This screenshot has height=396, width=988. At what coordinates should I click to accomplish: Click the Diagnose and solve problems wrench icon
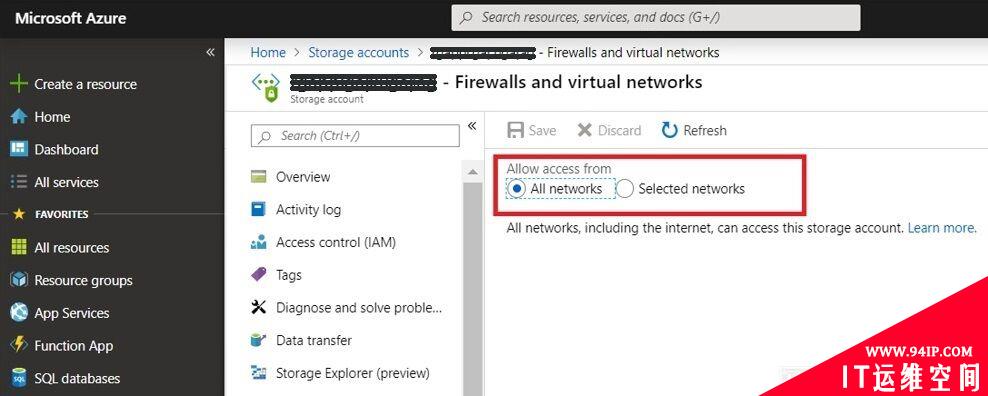click(258, 307)
